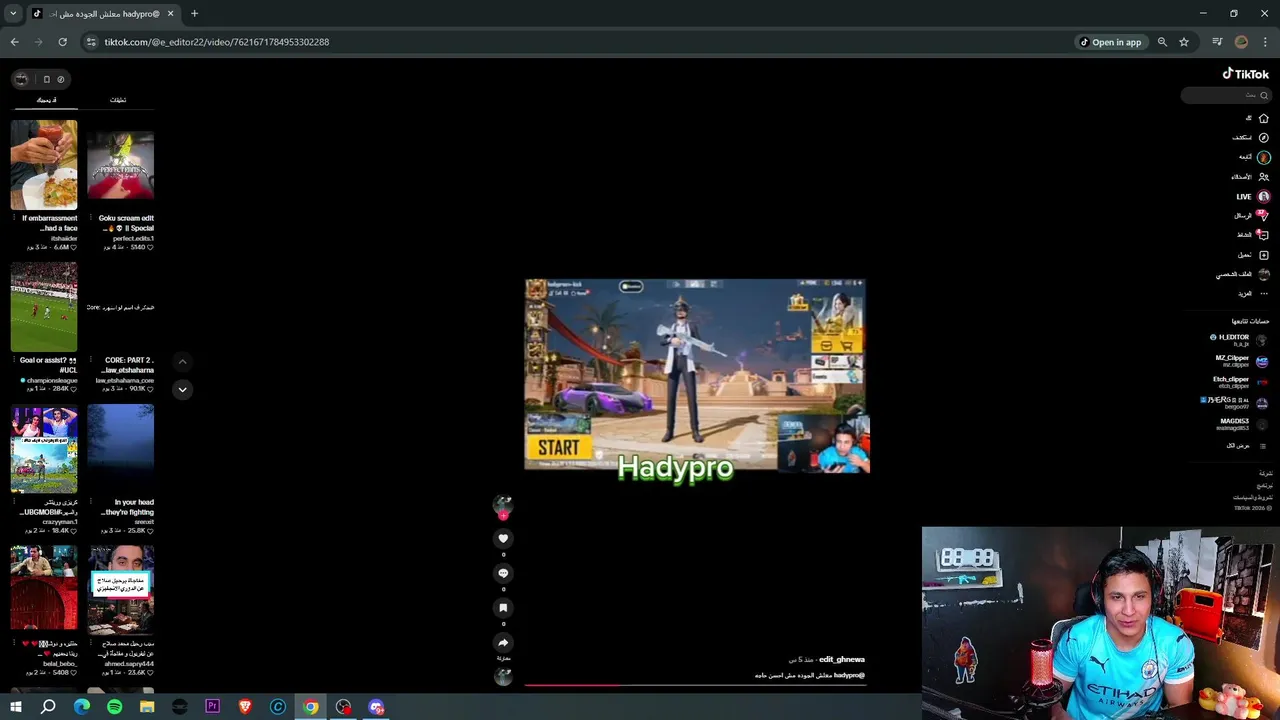Open Chrome media control icon
This screenshot has height=720, width=1280.
(1217, 42)
